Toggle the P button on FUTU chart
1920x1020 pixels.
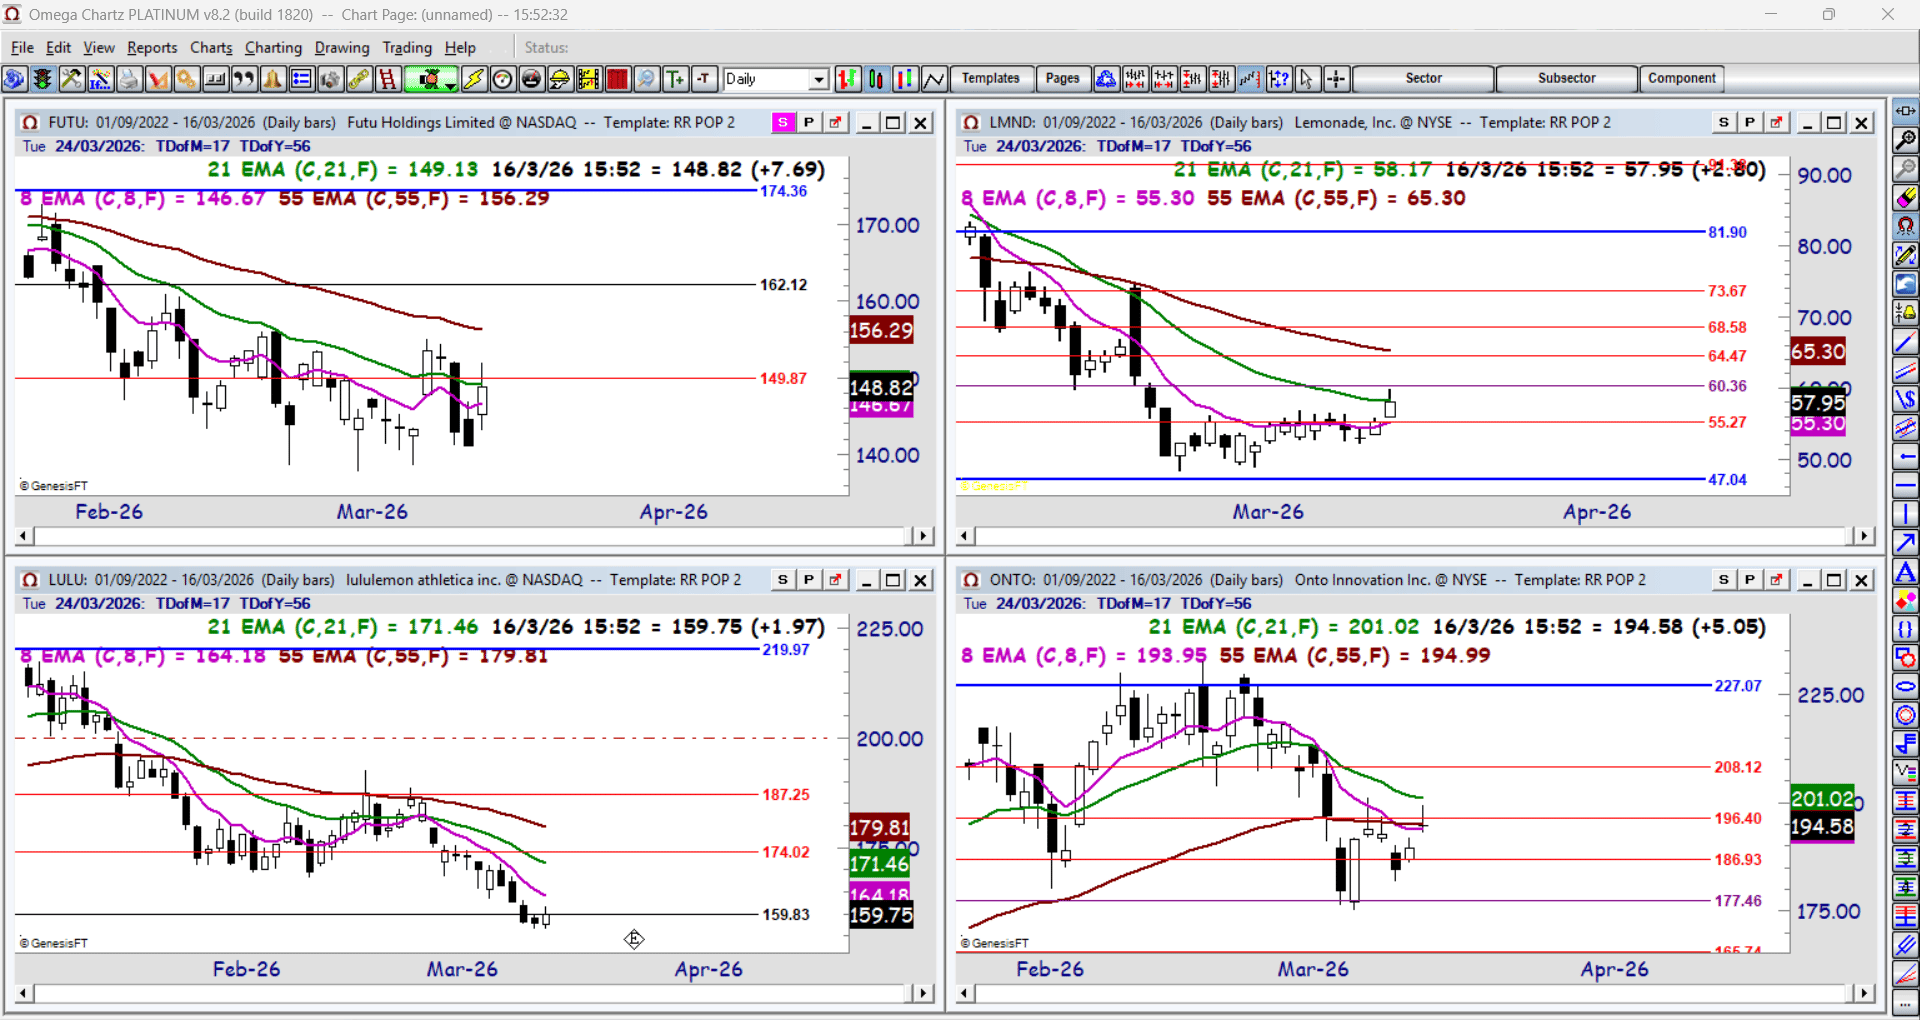[x=809, y=123]
